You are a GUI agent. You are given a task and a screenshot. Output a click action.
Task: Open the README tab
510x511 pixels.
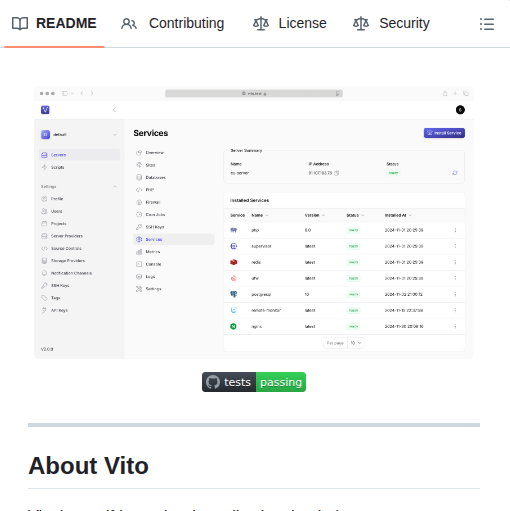pyautogui.click(x=54, y=23)
